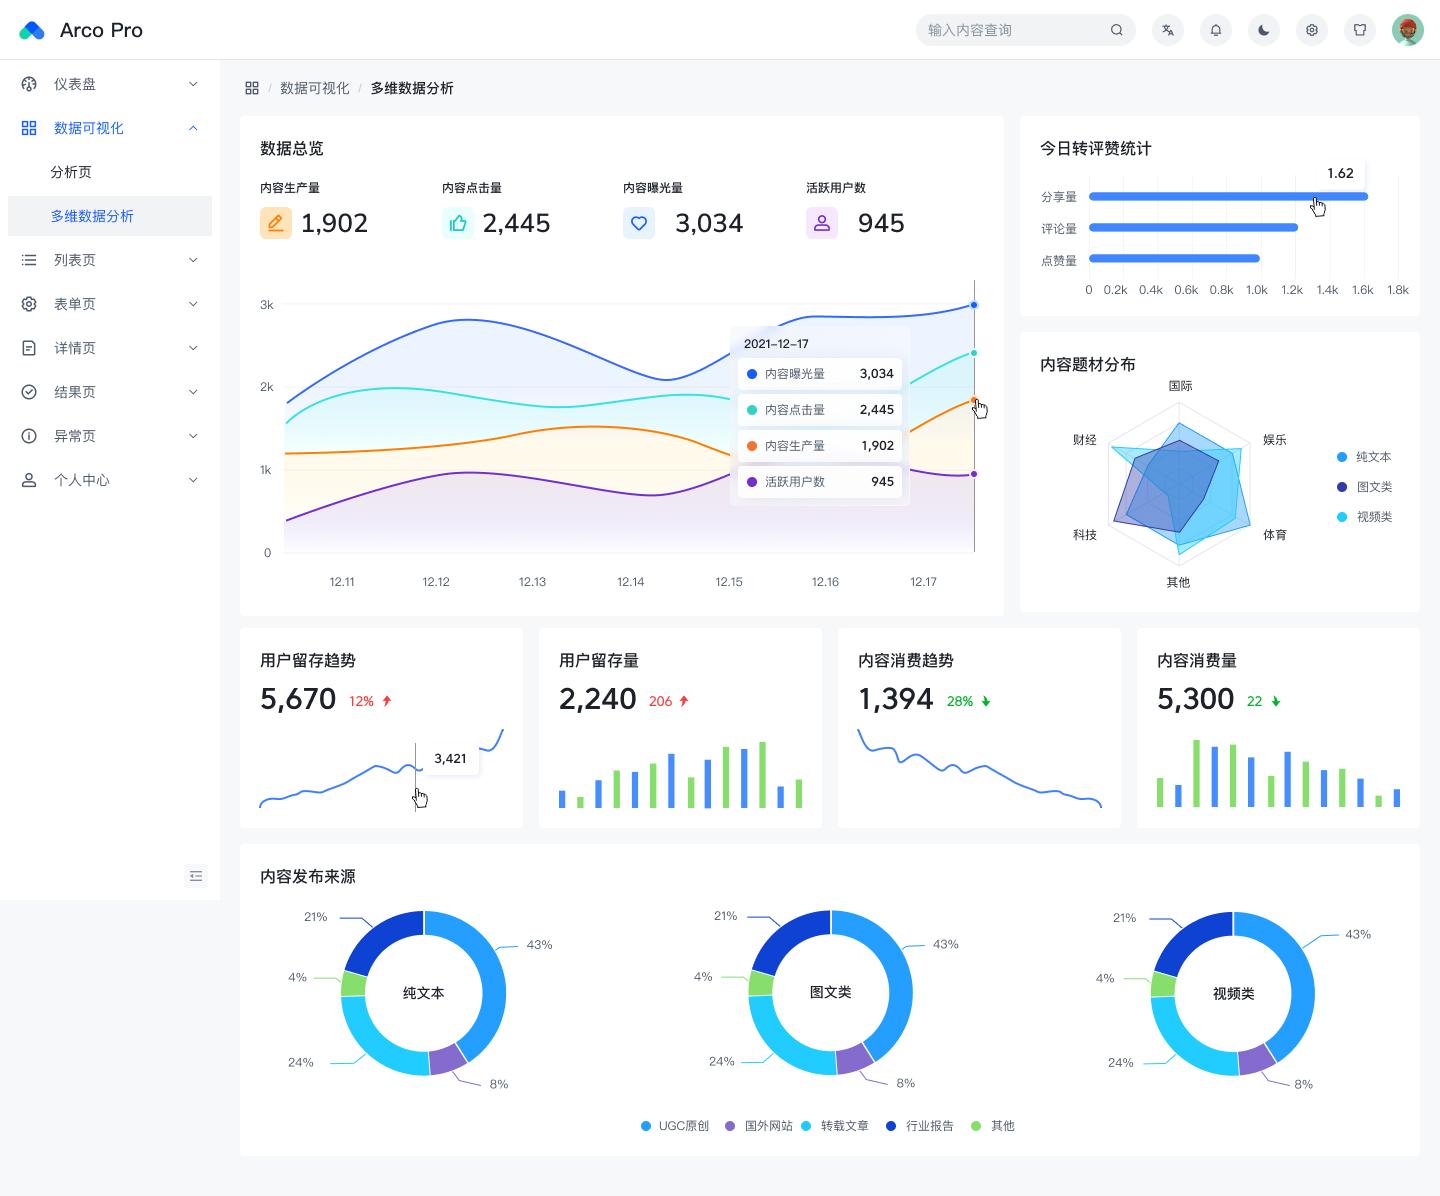This screenshot has height=1196, width=1440.
Task: Open the page settings gear icon
Action: coord(1312,30)
